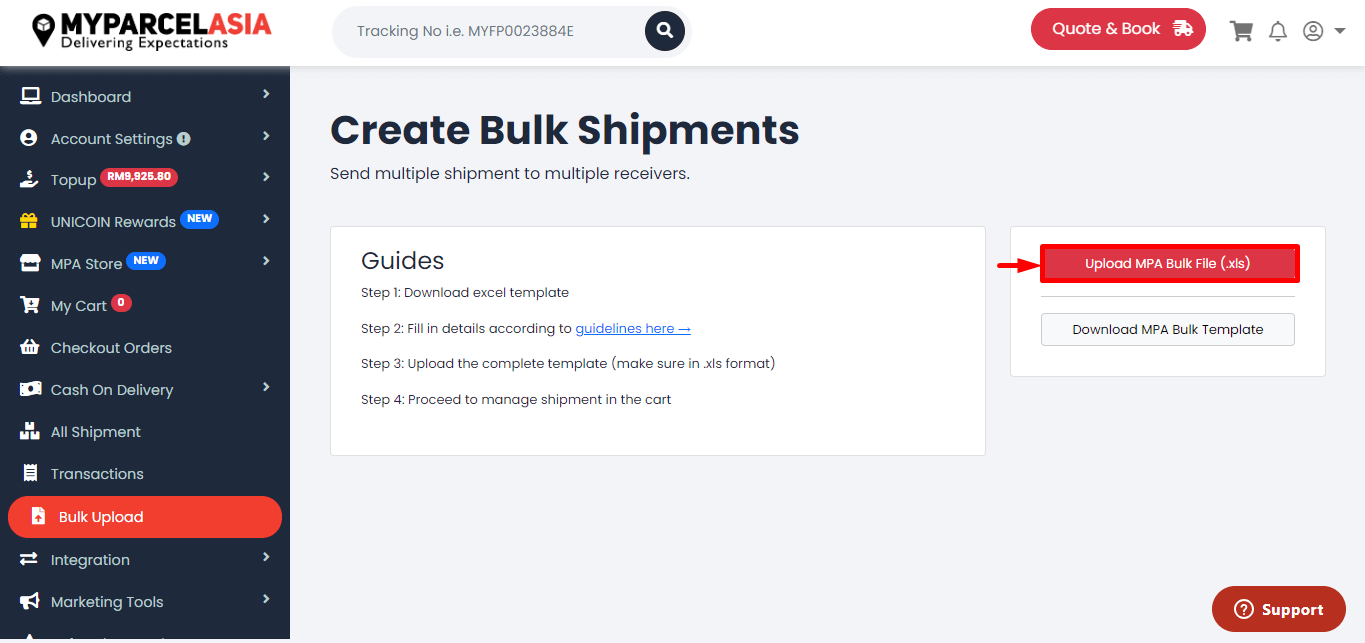The width and height of the screenshot is (1365, 643).
Task: Open Dashboard menu item
Action: (x=91, y=97)
